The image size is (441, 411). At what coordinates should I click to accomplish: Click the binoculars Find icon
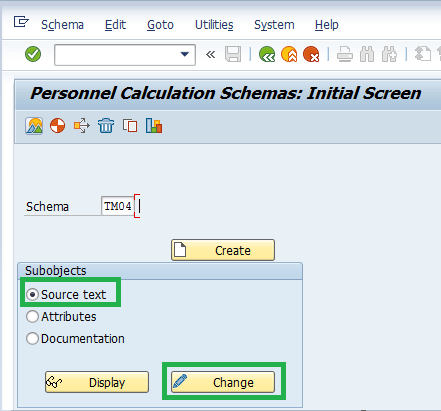click(x=367, y=54)
